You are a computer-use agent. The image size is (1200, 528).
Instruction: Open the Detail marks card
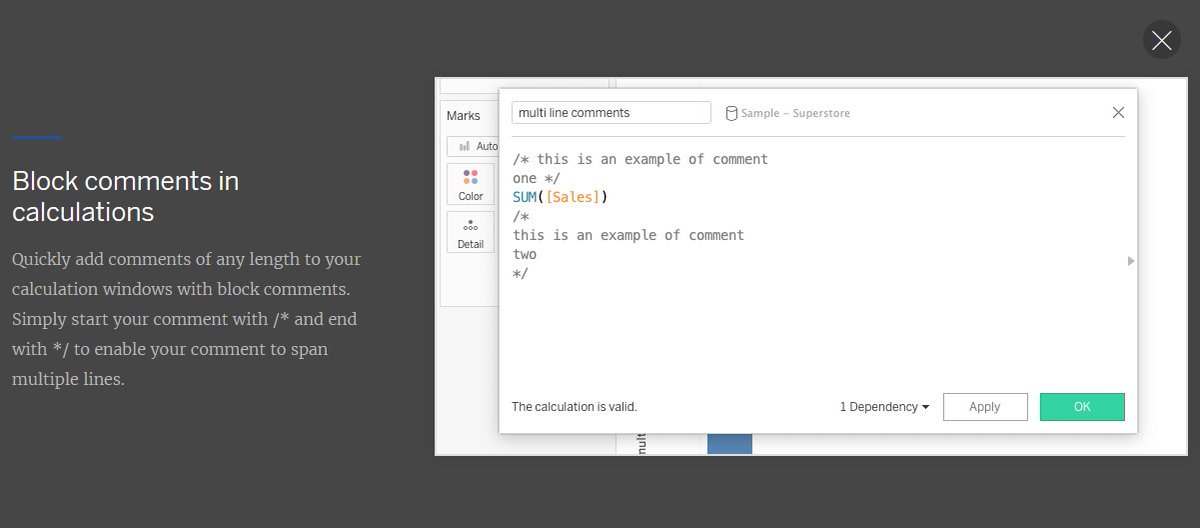pos(470,233)
